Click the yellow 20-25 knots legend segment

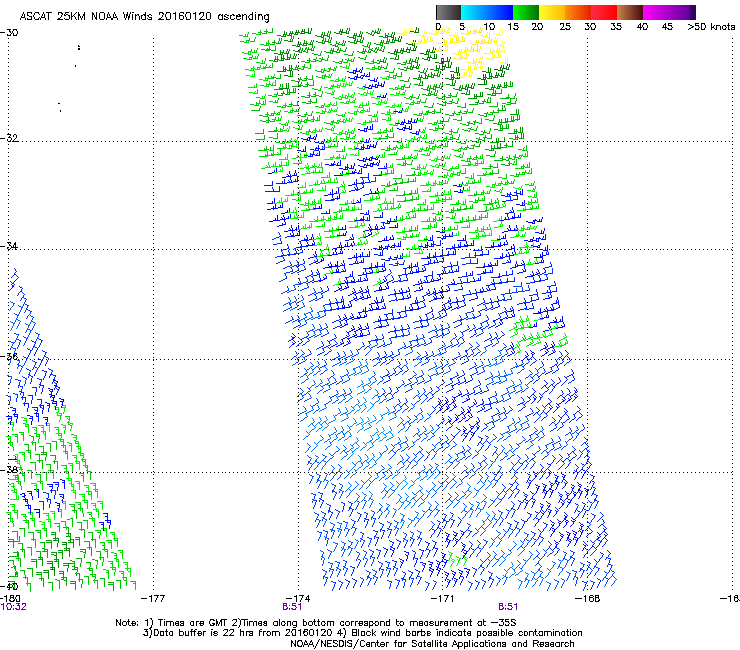pyautogui.click(x=552, y=12)
